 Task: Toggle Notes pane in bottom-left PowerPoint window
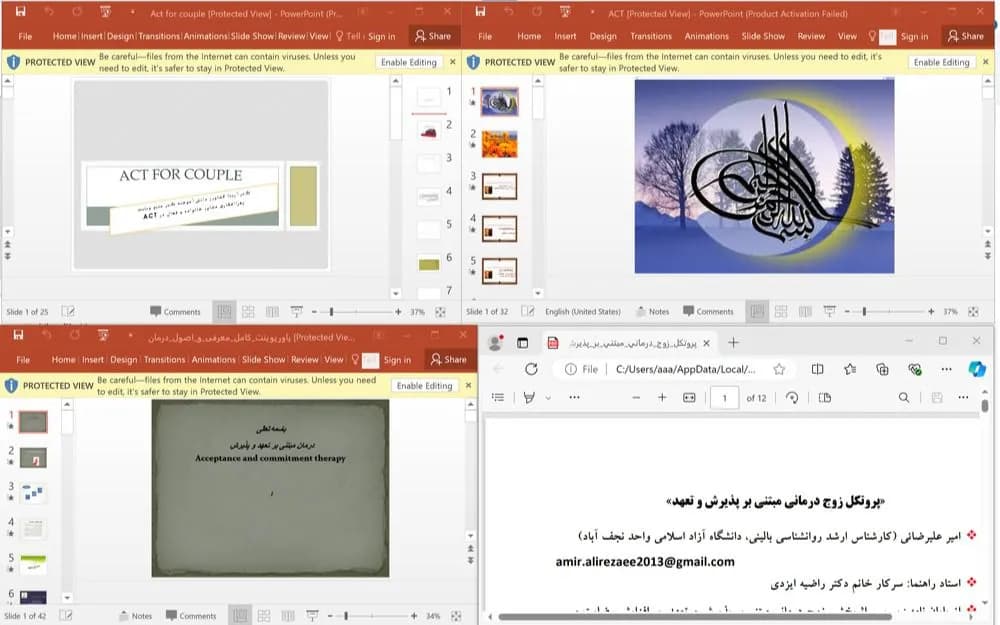(x=135, y=616)
